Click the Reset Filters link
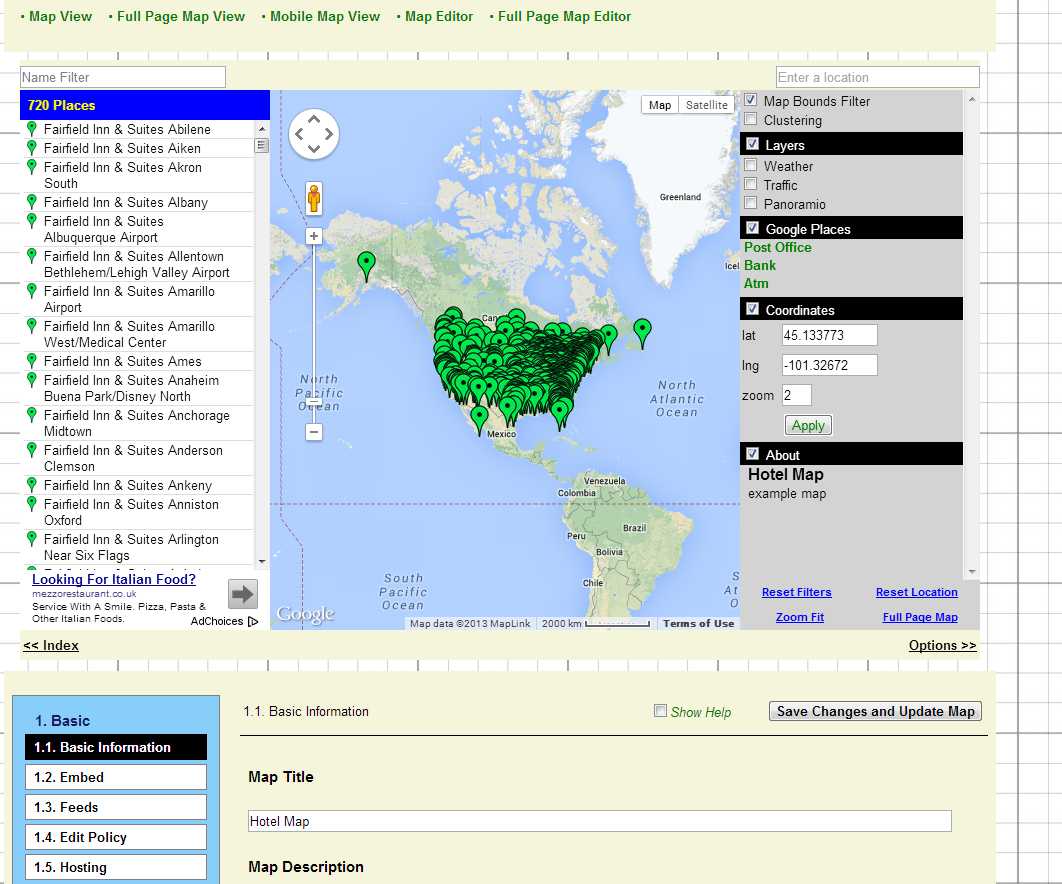Image resolution: width=1062 pixels, height=884 pixels. tap(796, 592)
